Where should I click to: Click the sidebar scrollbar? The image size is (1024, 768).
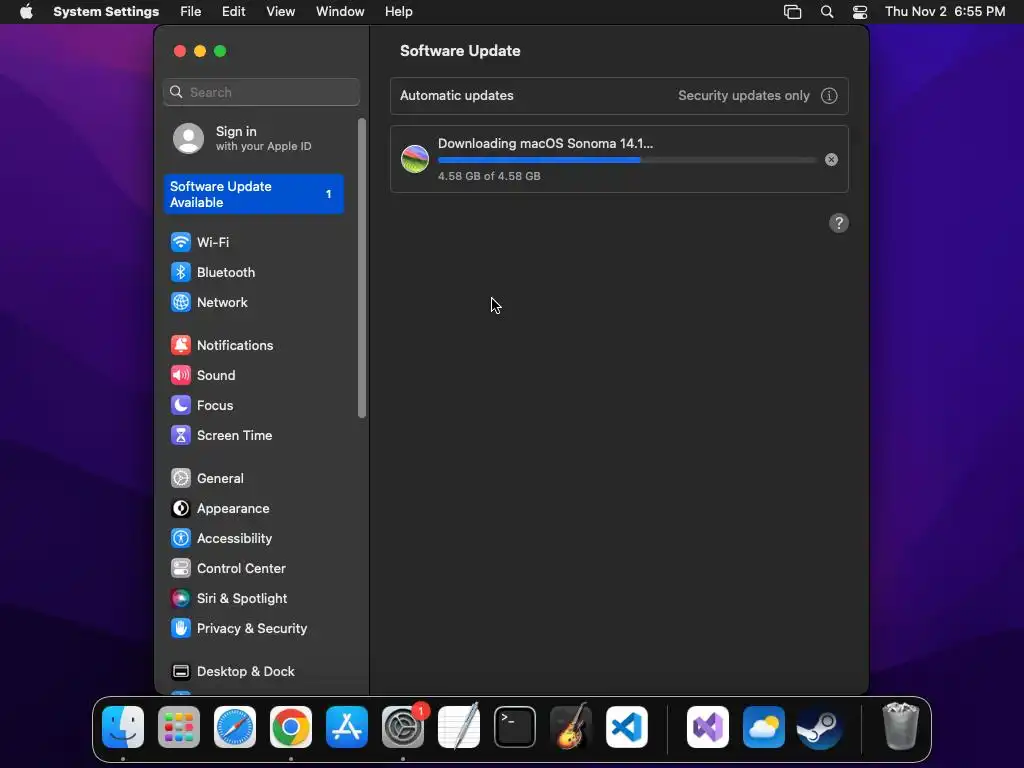point(362,268)
